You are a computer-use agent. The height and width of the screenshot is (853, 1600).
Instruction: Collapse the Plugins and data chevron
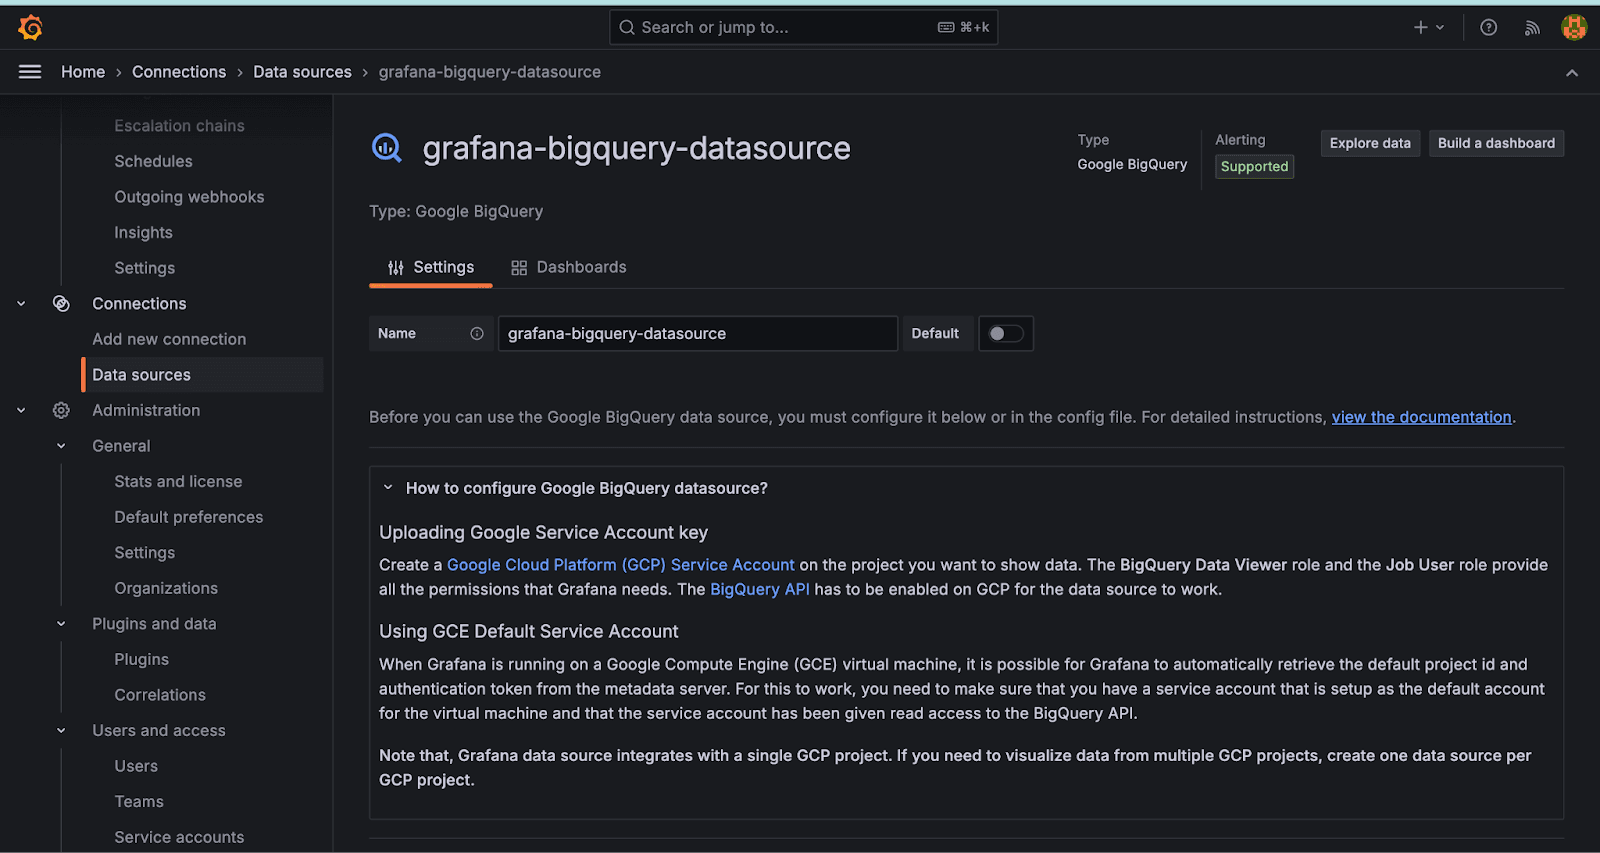[61, 624]
